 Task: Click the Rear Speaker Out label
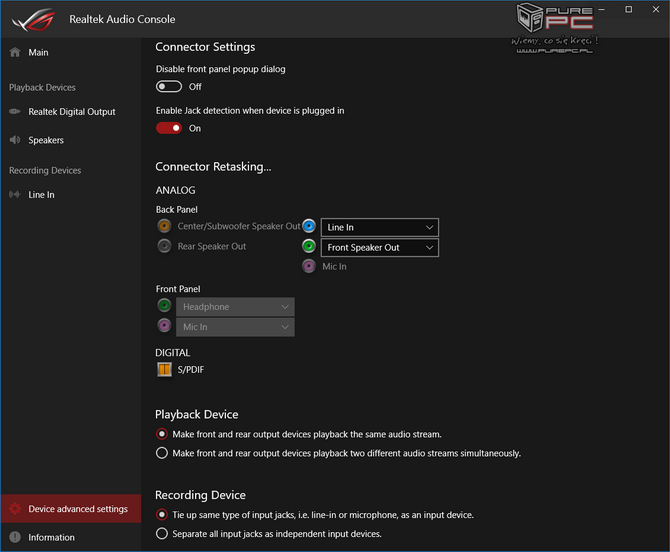212,246
